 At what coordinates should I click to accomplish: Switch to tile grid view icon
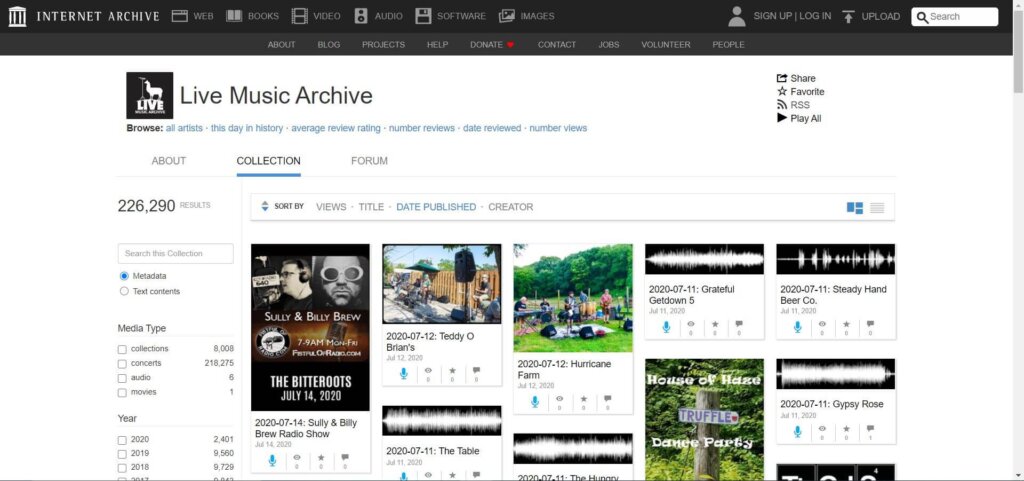[x=855, y=208]
